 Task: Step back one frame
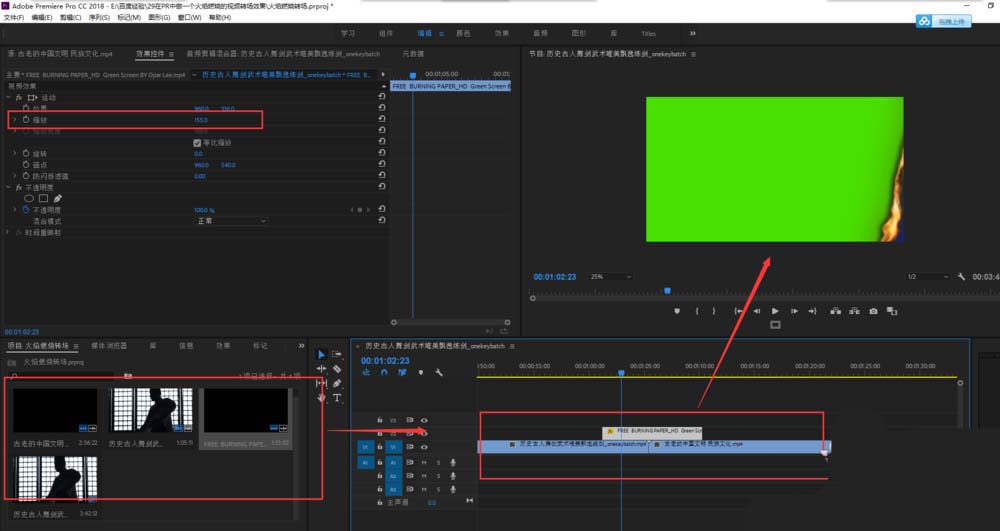(756, 311)
